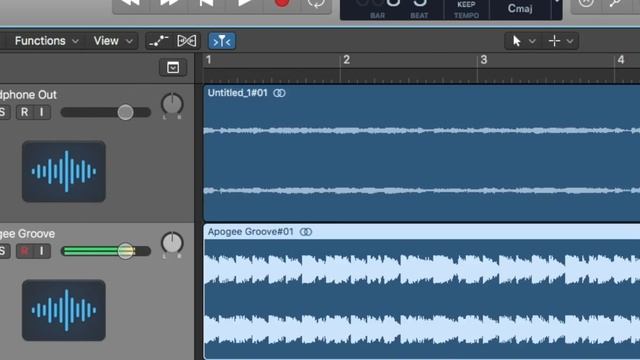Click bar 4 in the ruler
640x360 pixels.
[621, 60]
